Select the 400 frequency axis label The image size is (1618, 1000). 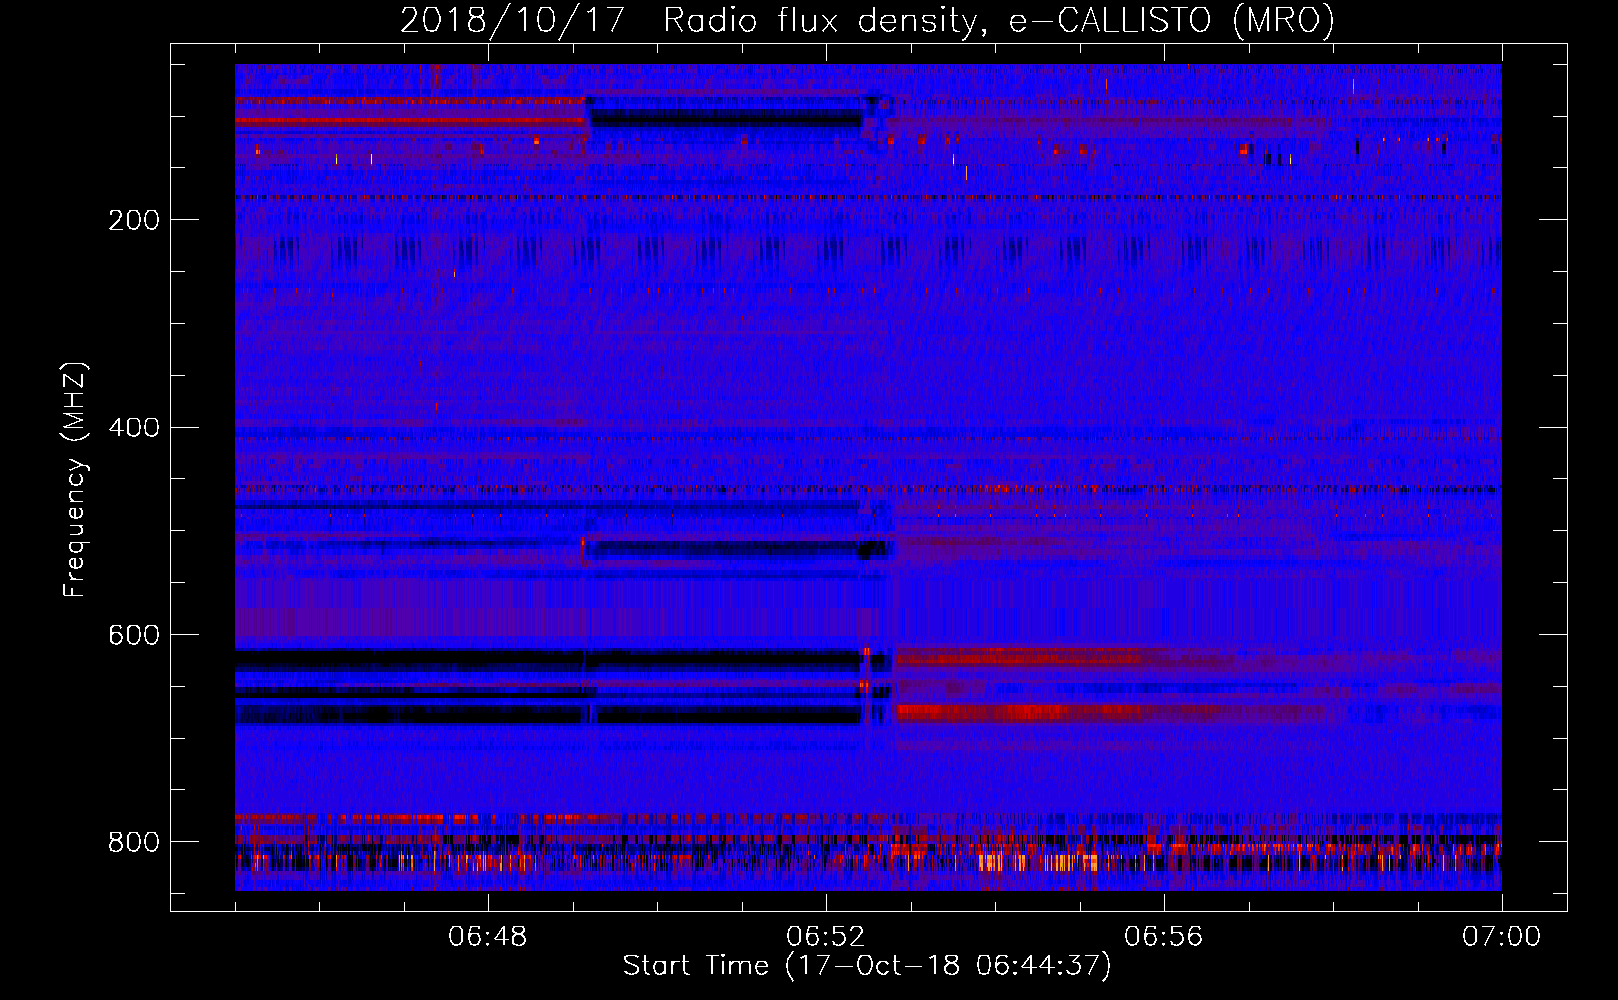point(134,427)
